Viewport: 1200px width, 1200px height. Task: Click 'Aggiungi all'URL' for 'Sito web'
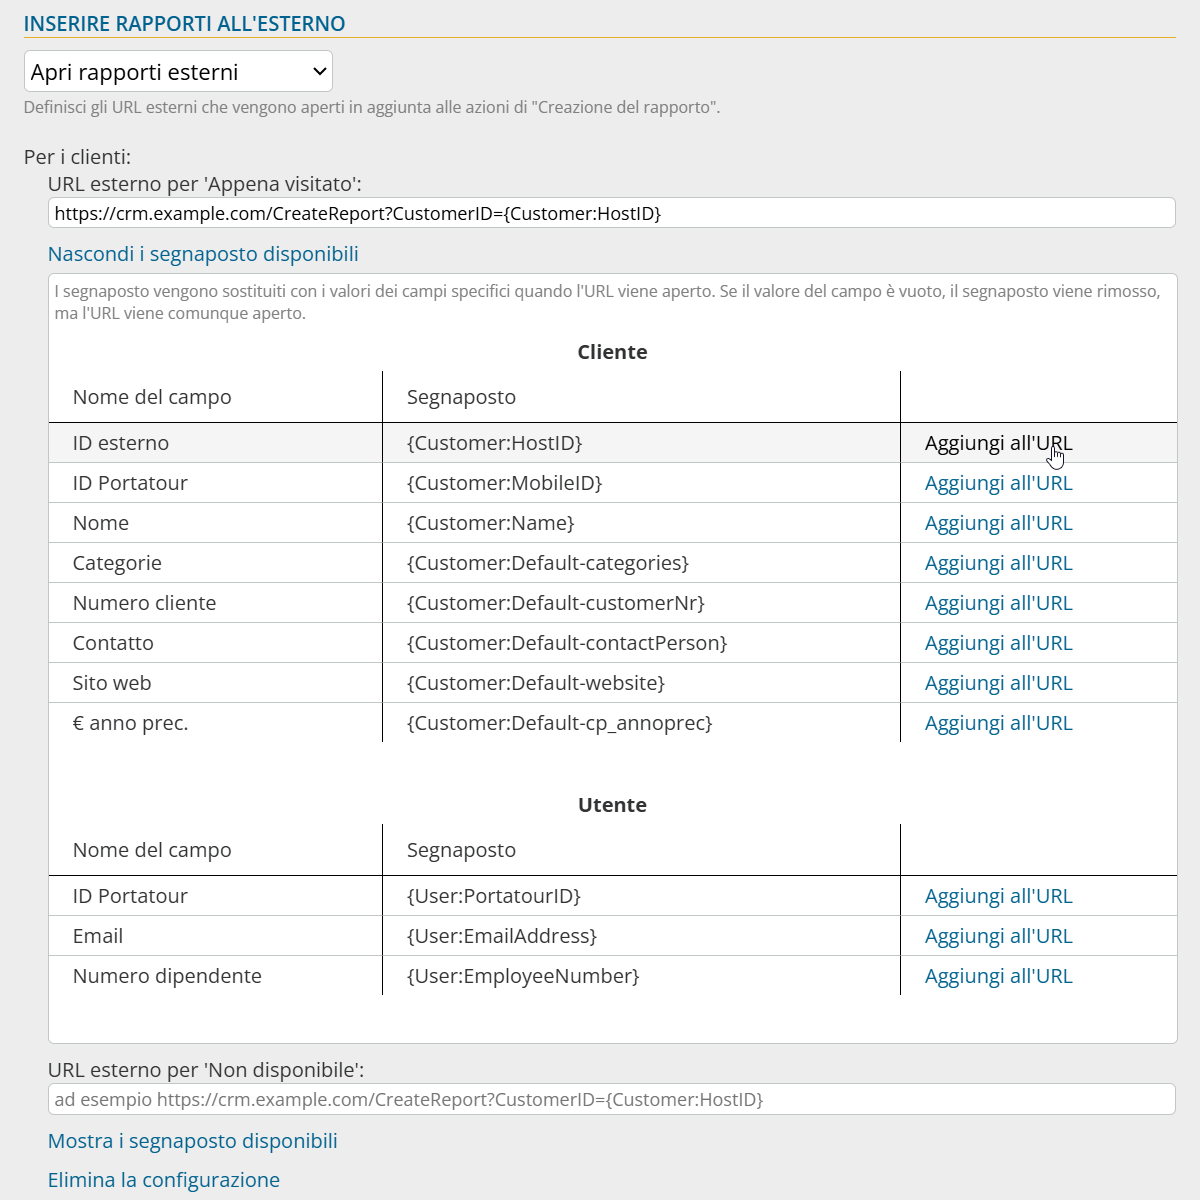tap(998, 683)
